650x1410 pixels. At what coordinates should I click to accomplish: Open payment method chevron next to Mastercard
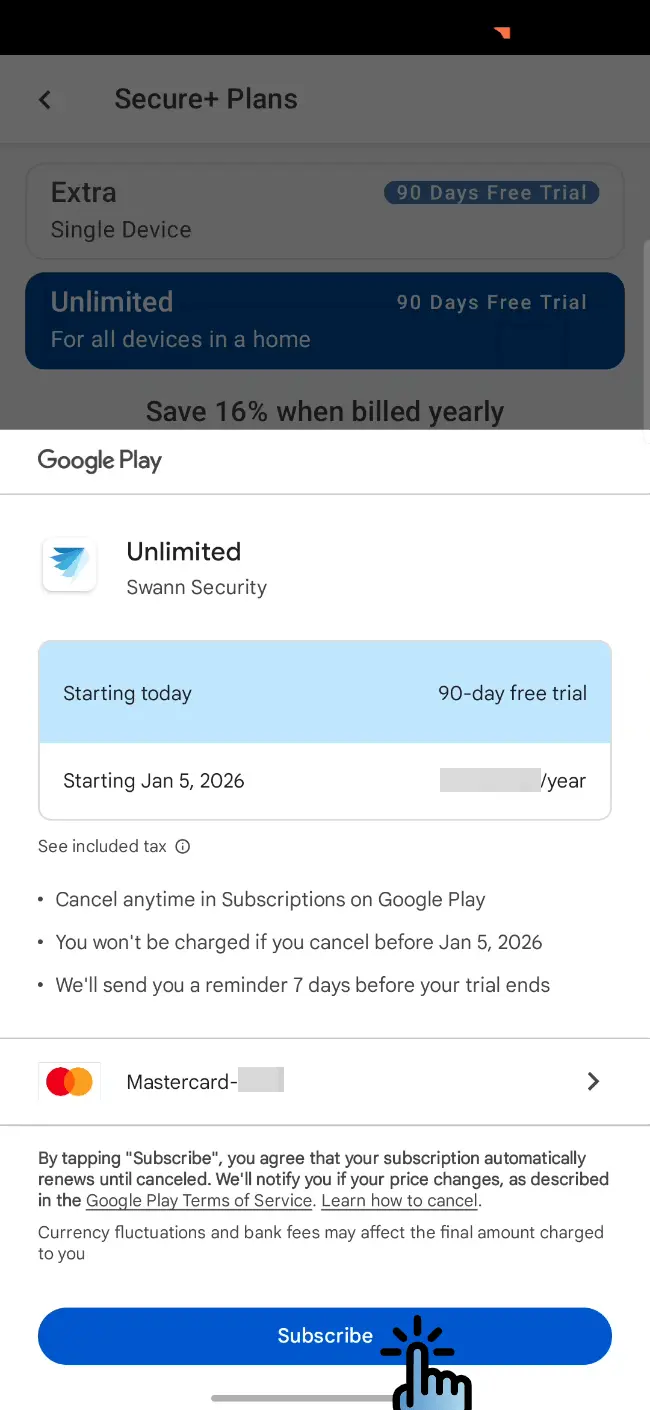[593, 1081]
